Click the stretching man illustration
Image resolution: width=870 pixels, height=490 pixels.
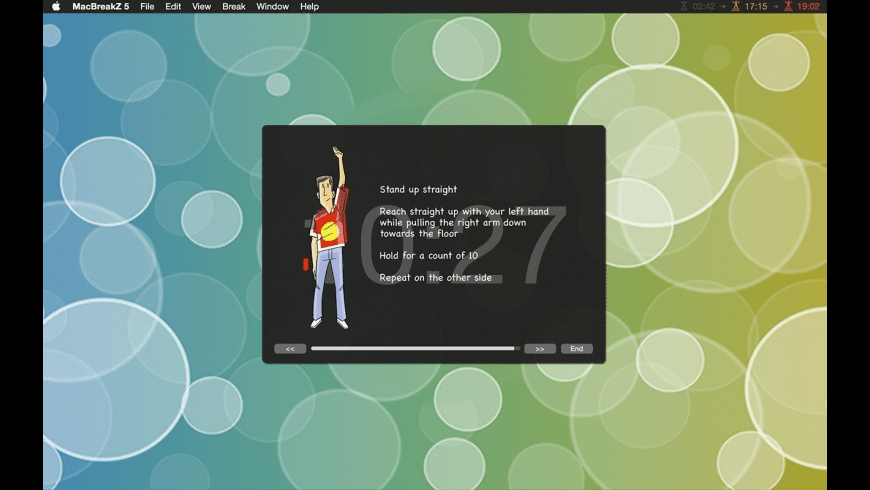point(330,238)
